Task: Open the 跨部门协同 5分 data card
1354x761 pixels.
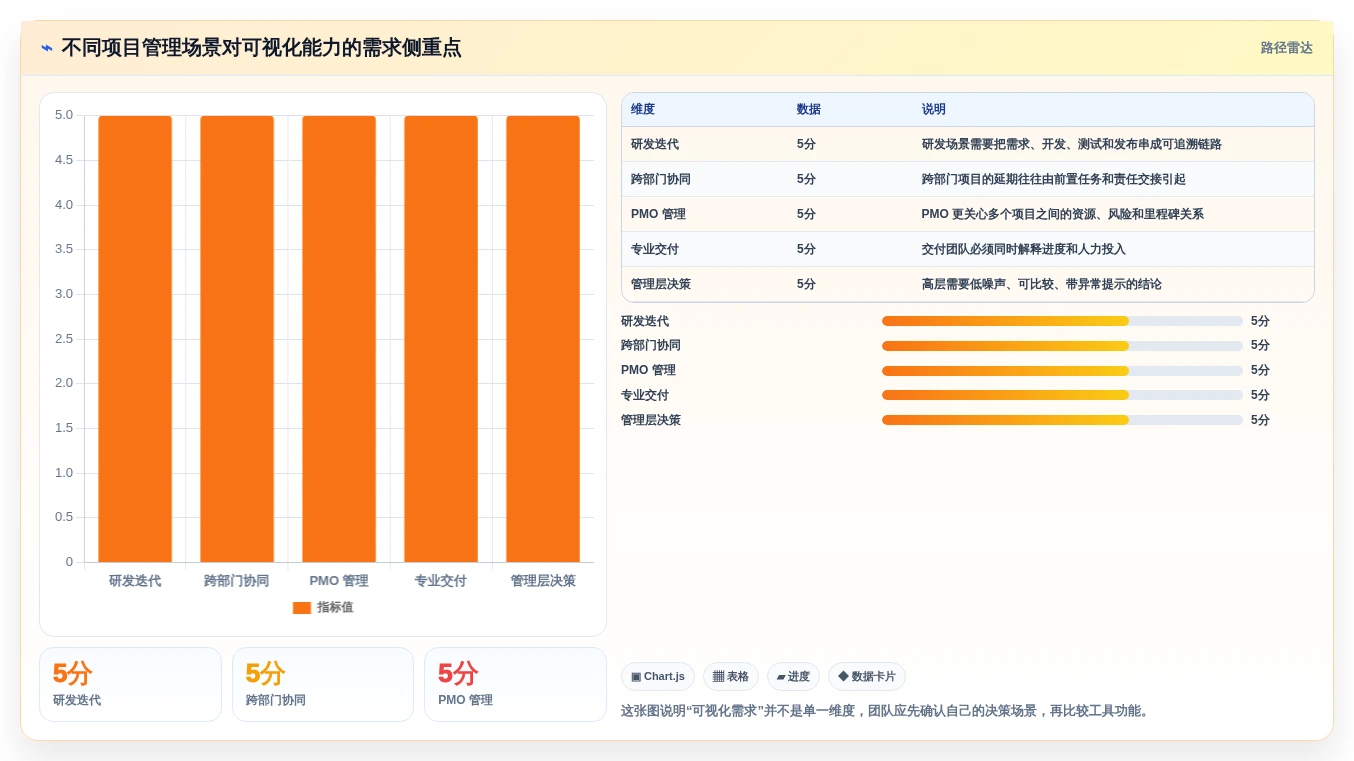Action: pyautogui.click(x=323, y=685)
